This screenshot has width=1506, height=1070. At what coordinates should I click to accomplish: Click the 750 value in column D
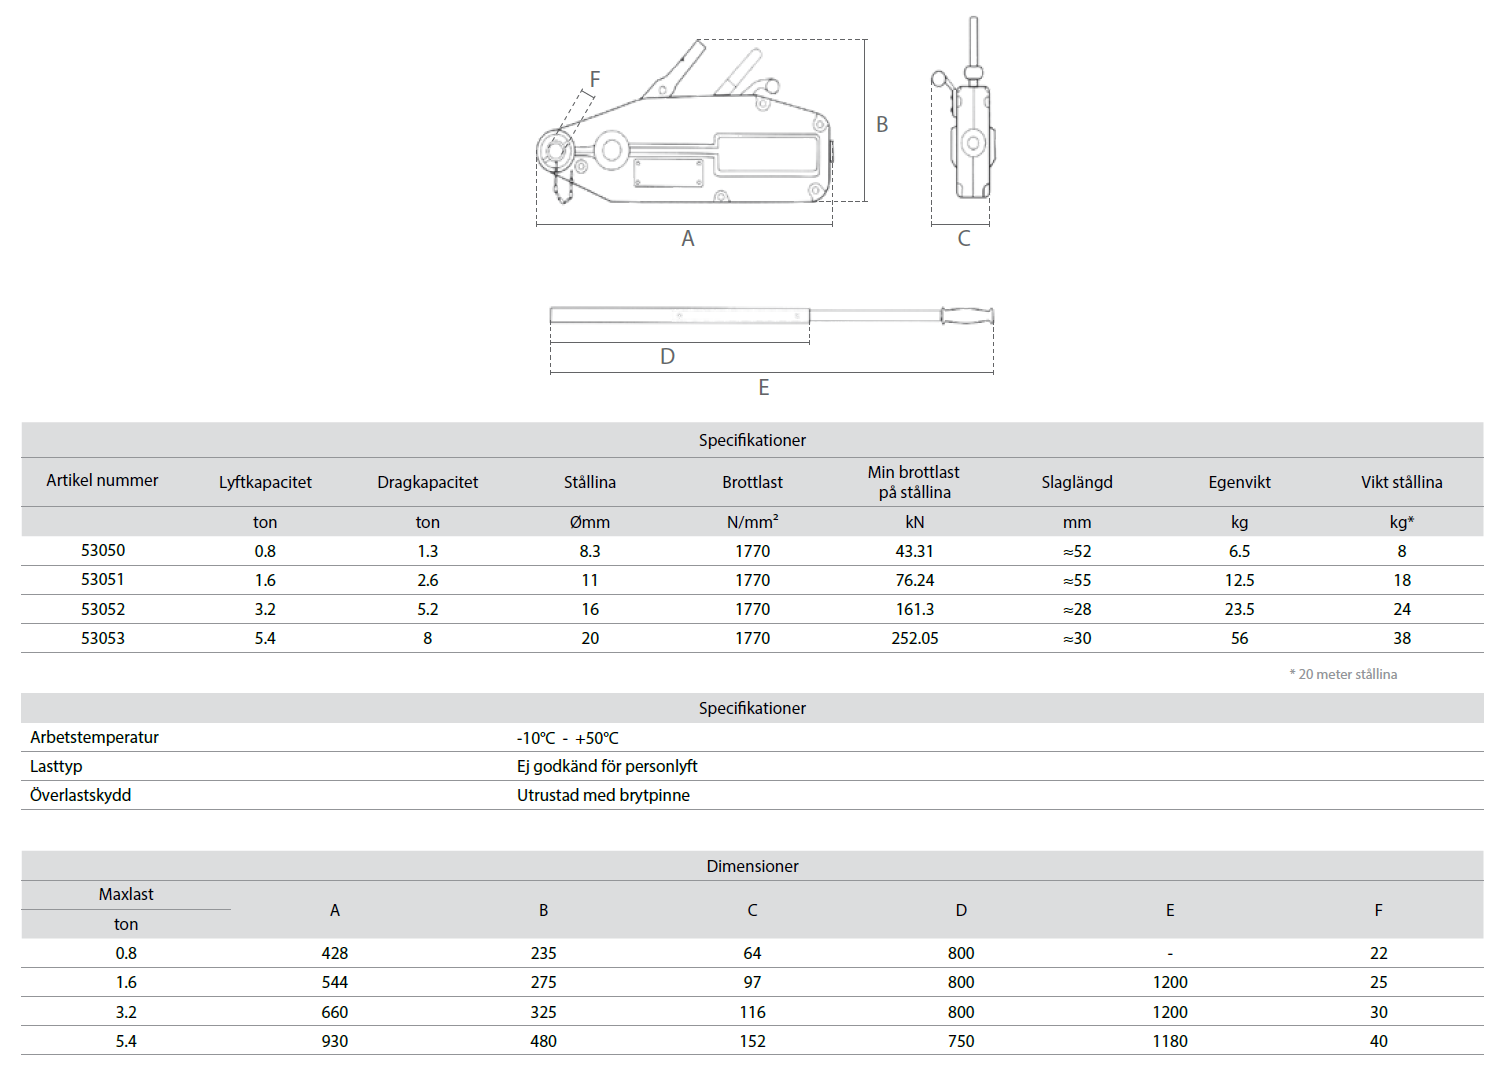tap(961, 1041)
